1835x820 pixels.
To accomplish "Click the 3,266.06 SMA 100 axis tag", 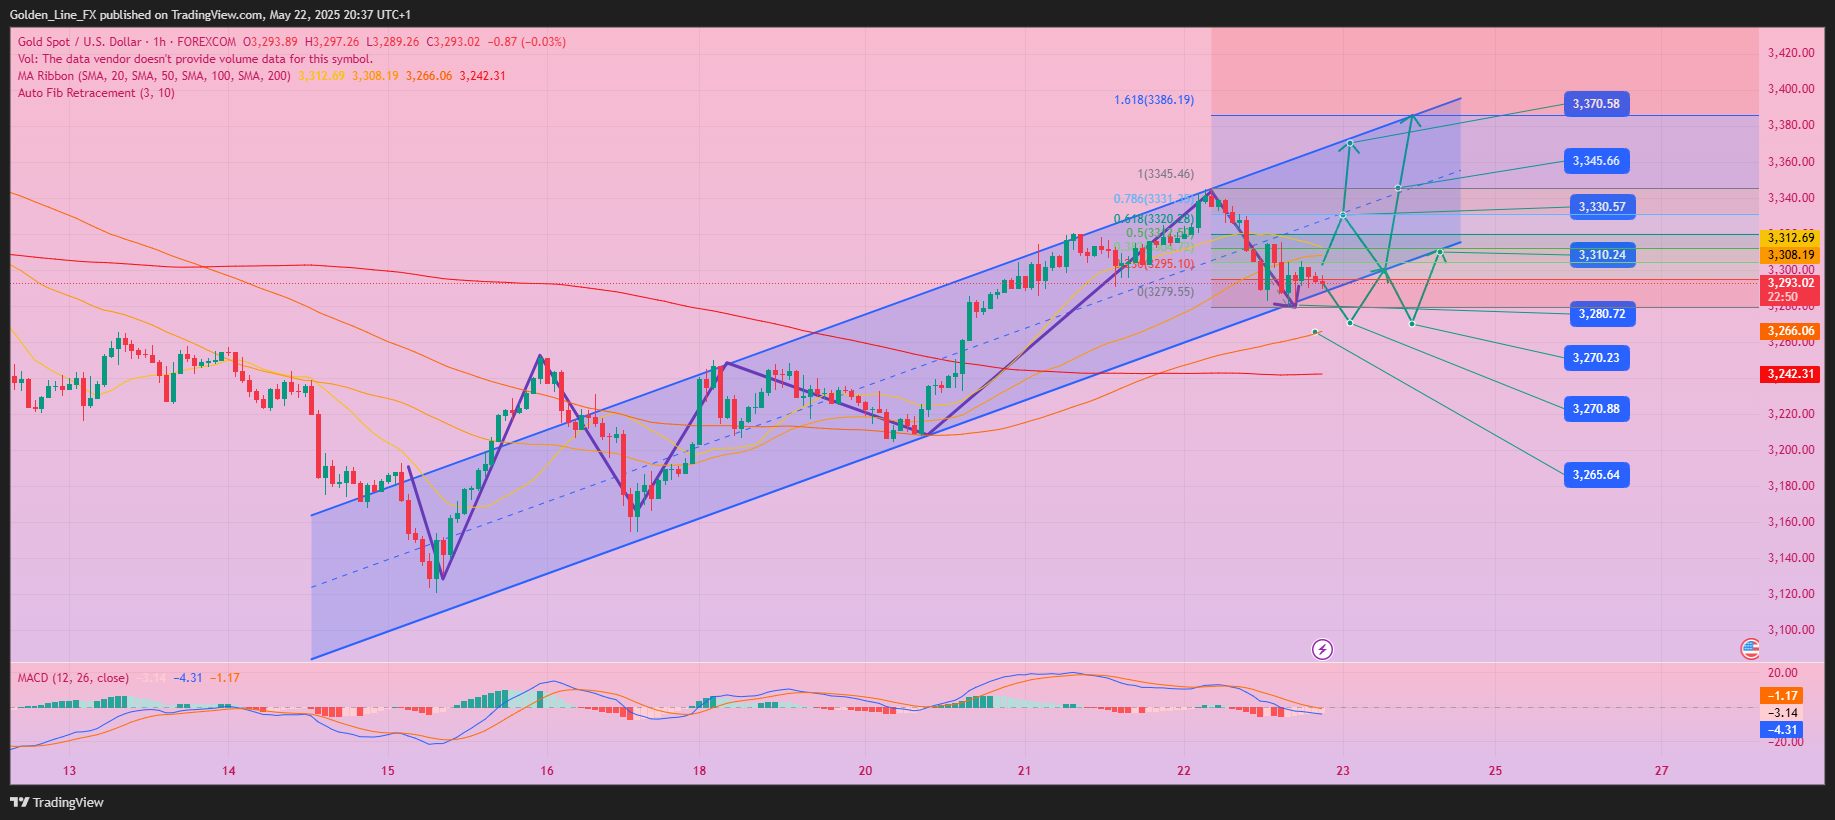I will coord(1790,331).
